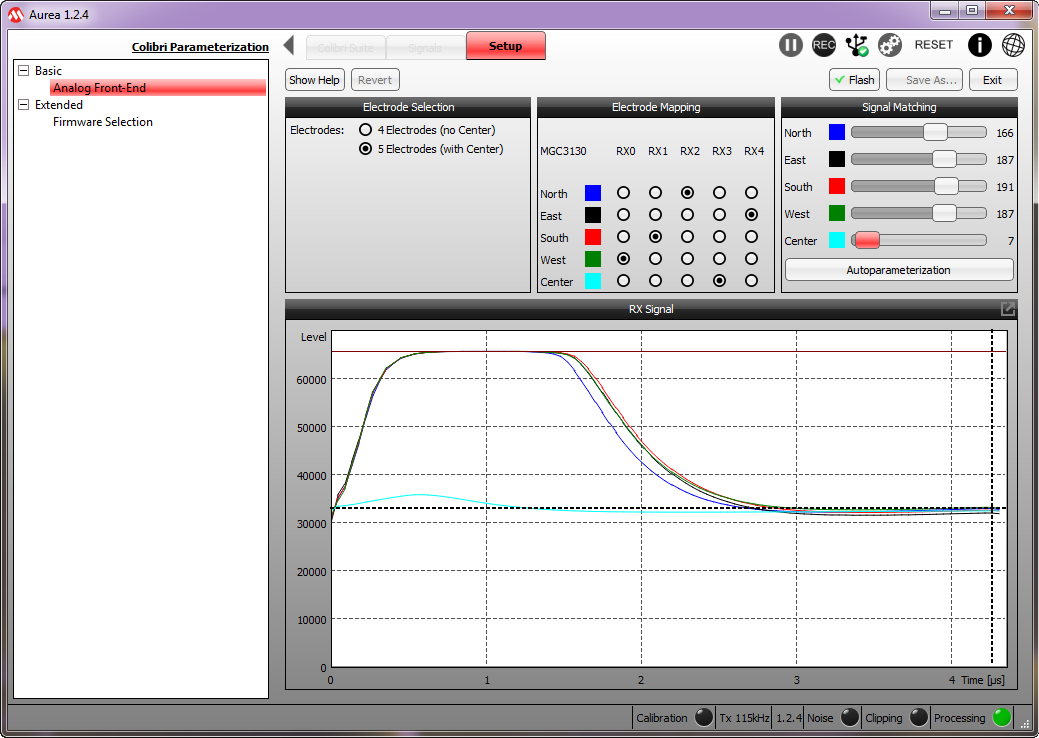Viewport: 1039px width, 738px height.
Task: Pop out the RX Signal graph
Action: point(1008,309)
